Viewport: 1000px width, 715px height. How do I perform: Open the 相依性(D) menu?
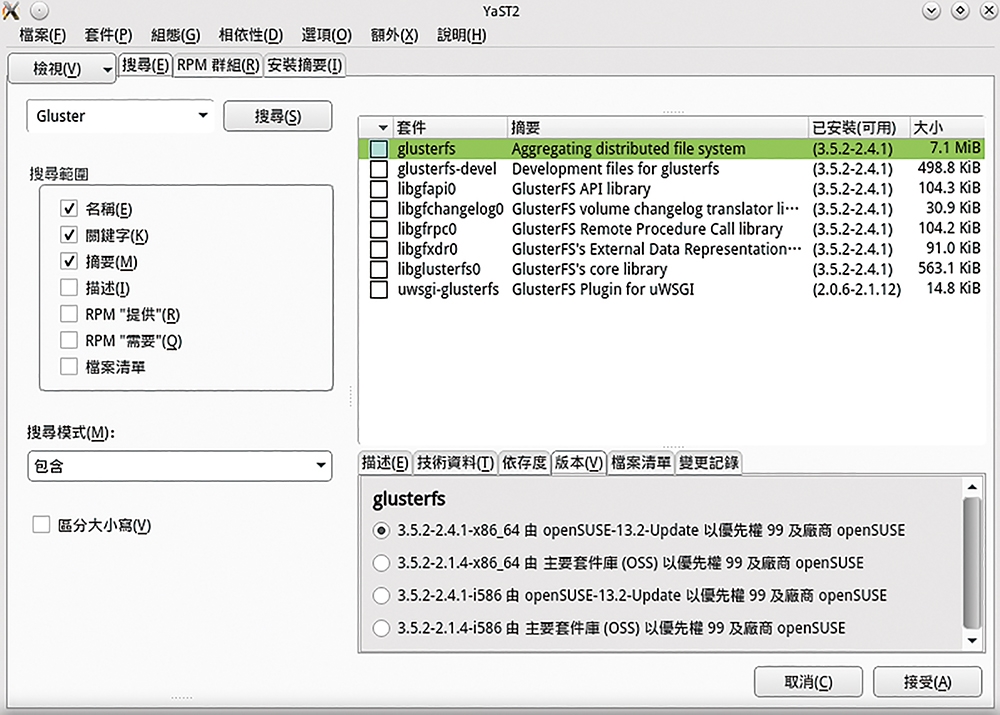tap(251, 35)
